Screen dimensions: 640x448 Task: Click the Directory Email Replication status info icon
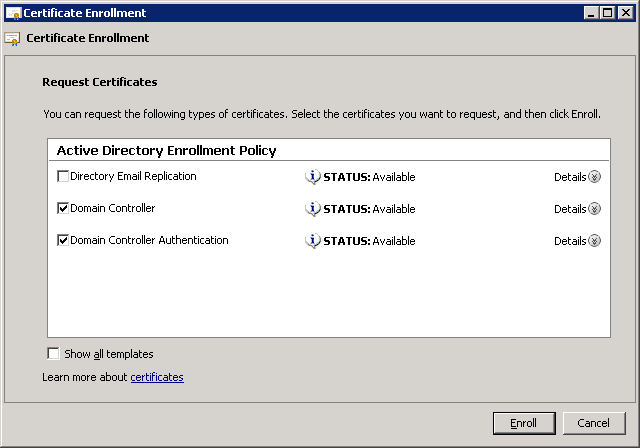pos(312,177)
